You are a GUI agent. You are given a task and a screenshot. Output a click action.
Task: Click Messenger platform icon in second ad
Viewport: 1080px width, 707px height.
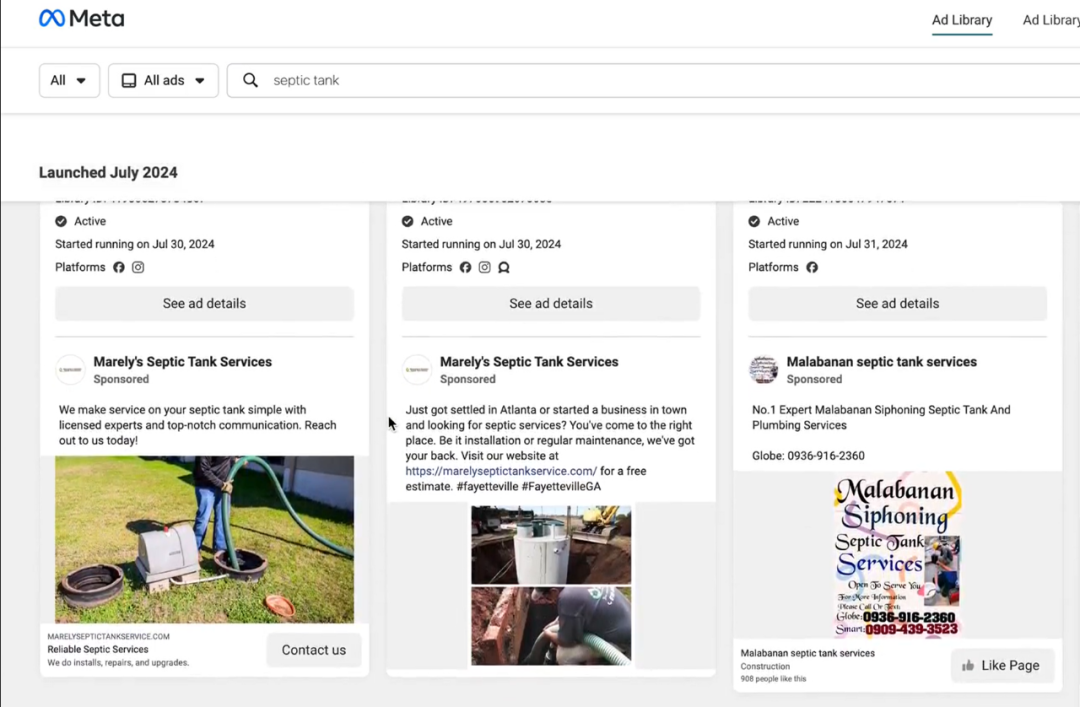click(x=504, y=267)
